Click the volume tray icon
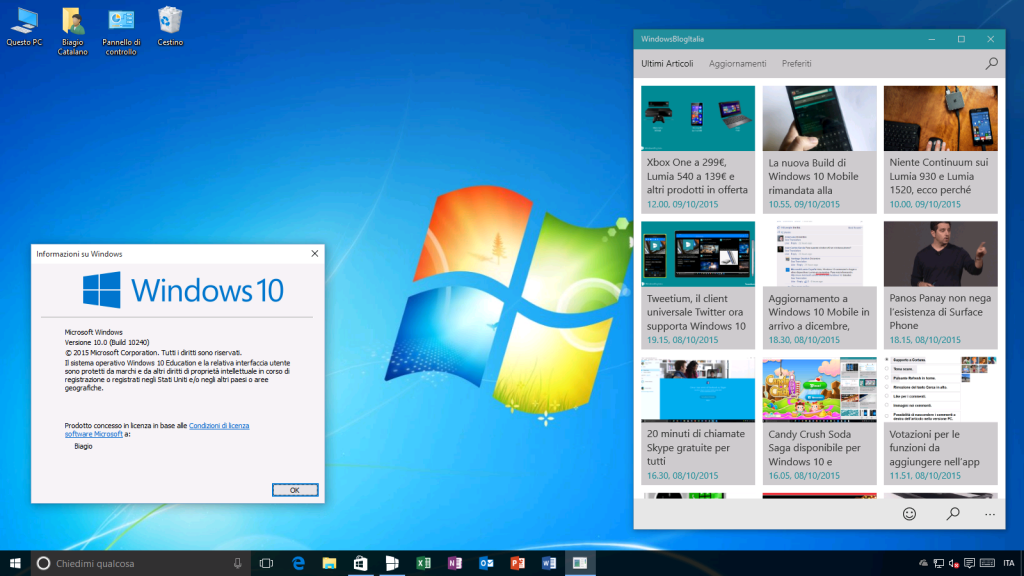The width and height of the screenshot is (1024, 576). tap(953, 563)
